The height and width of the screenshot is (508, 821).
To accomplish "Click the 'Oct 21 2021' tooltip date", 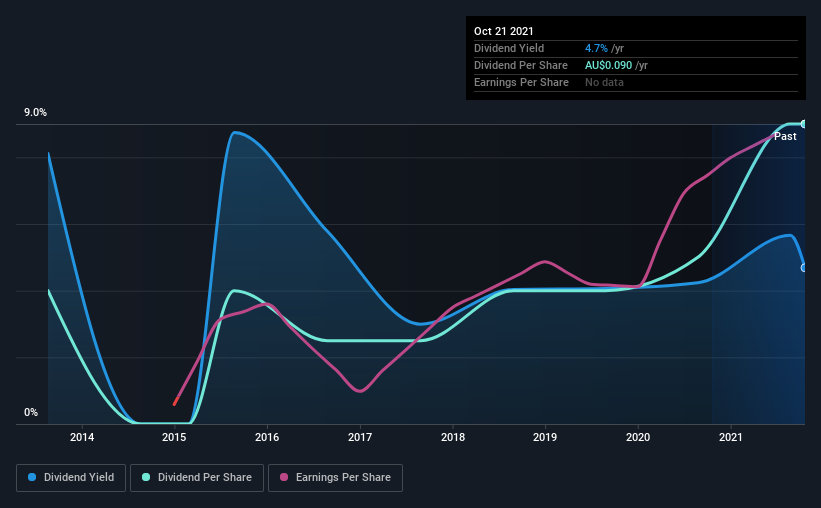I will point(504,31).
